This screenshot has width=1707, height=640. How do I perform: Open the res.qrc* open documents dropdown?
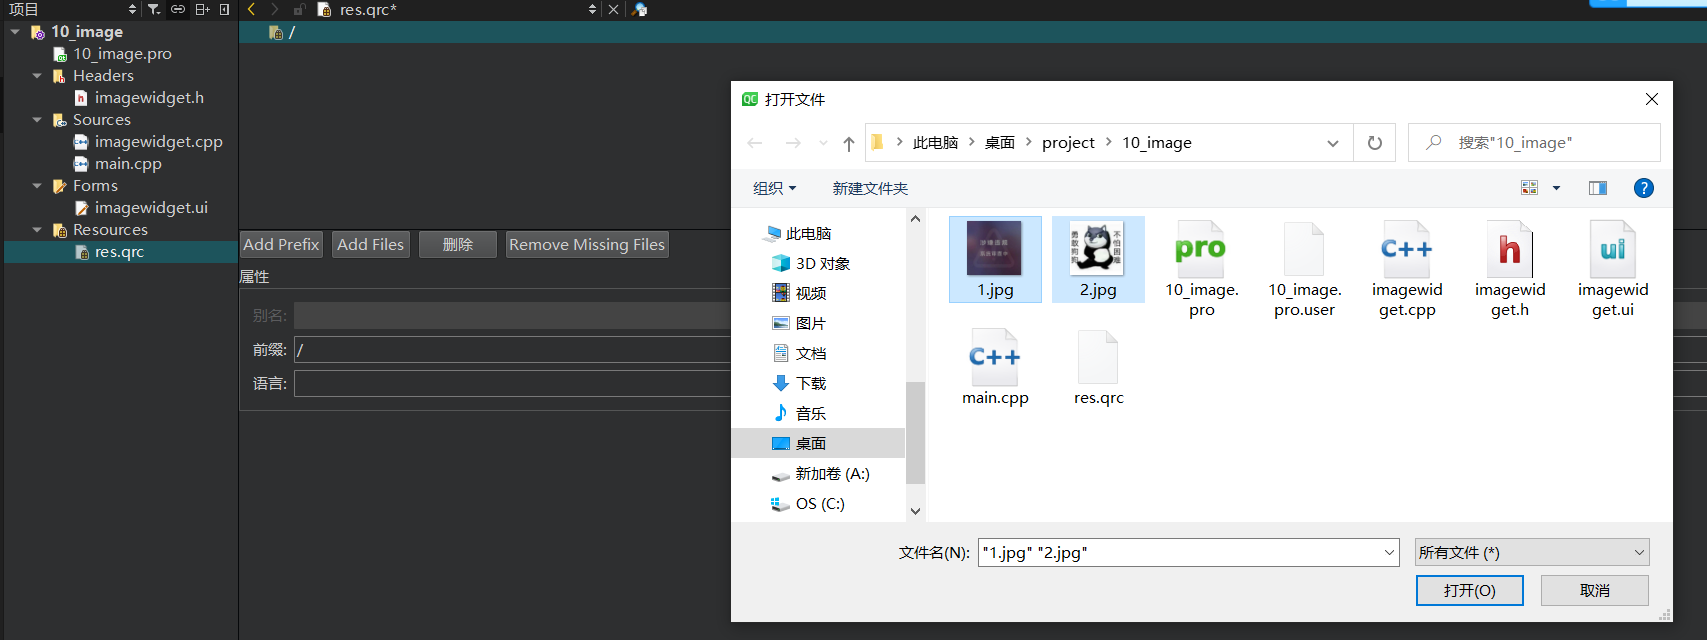point(592,9)
